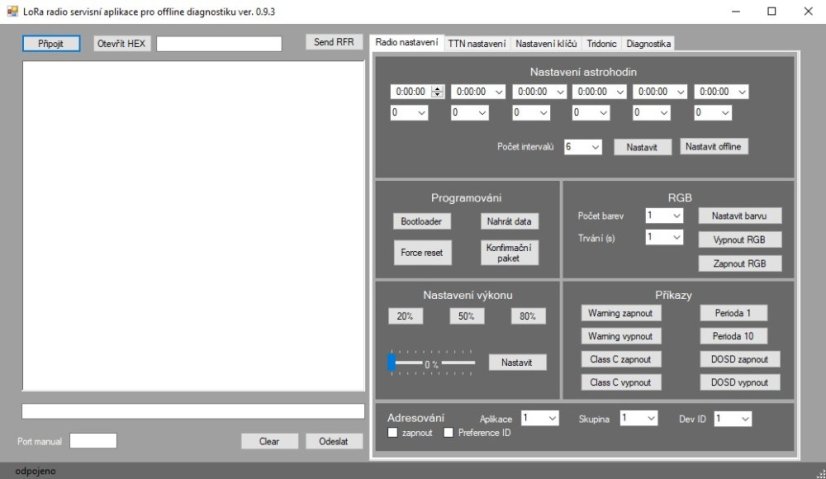826x479 pixels.
Task: Click the Force reset button
Action: click(x=422, y=252)
